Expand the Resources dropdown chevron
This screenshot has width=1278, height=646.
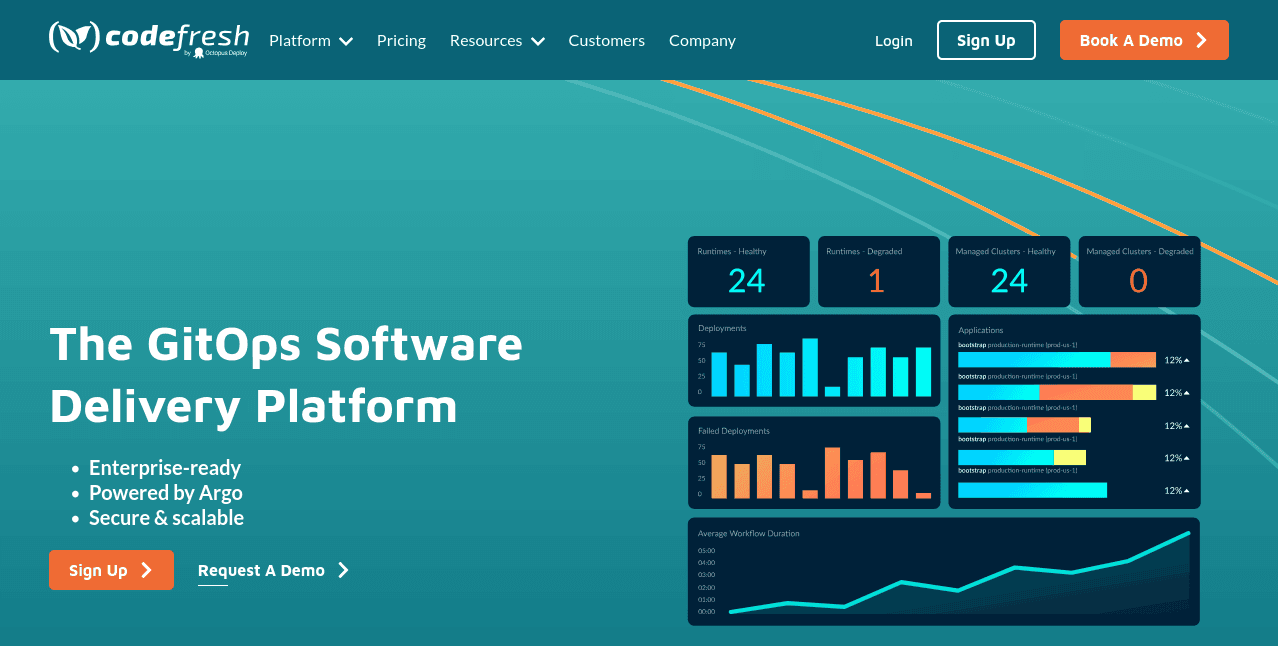pyautogui.click(x=538, y=42)
